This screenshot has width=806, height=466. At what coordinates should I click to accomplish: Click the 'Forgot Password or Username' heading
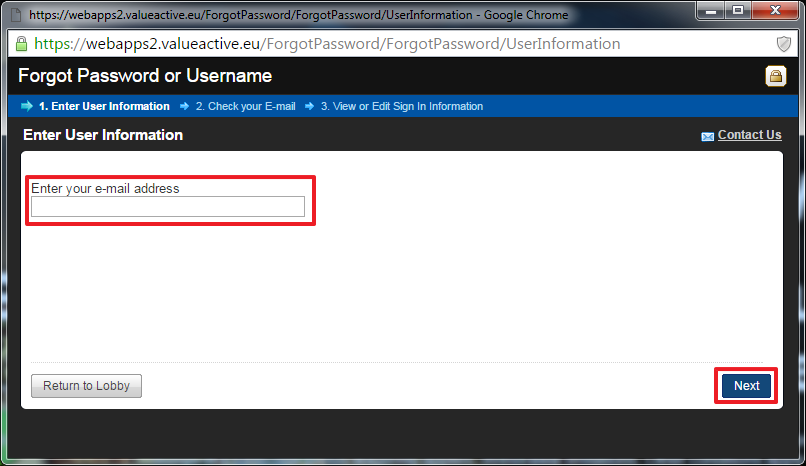click(145, 76)
